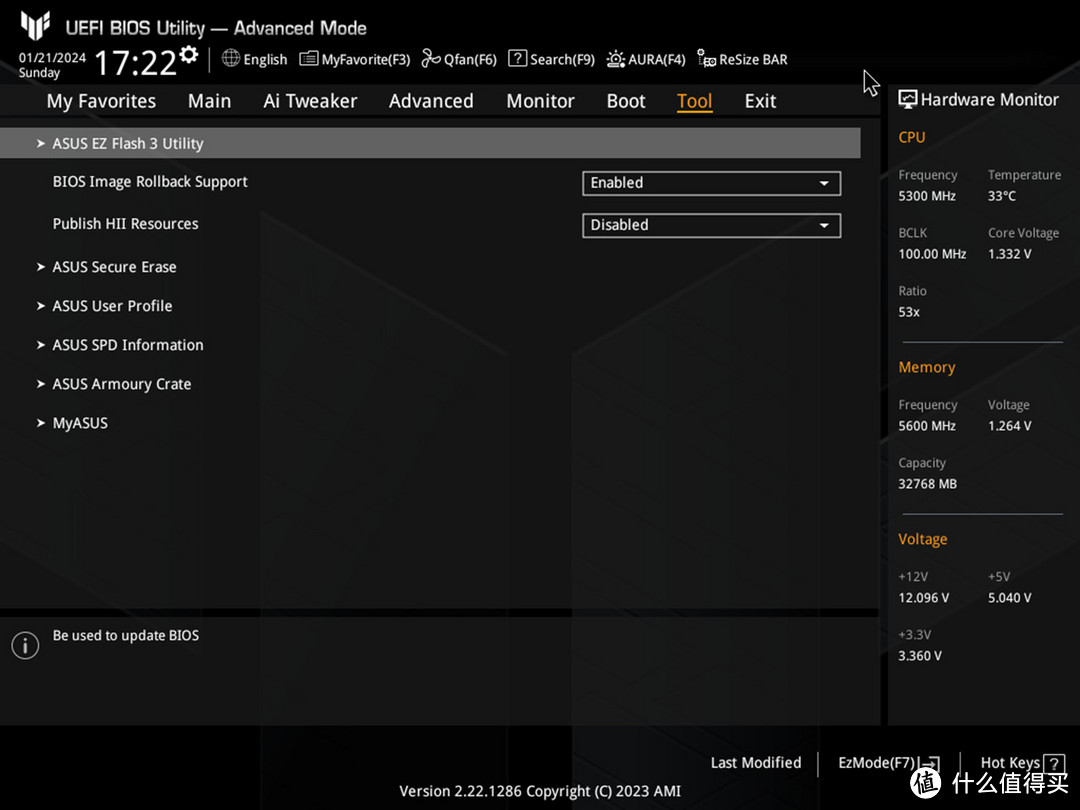Viewport: 1080px width, 810px height.
Task: Click the Qfan fan icon
Action: click(x=431, y=59)
